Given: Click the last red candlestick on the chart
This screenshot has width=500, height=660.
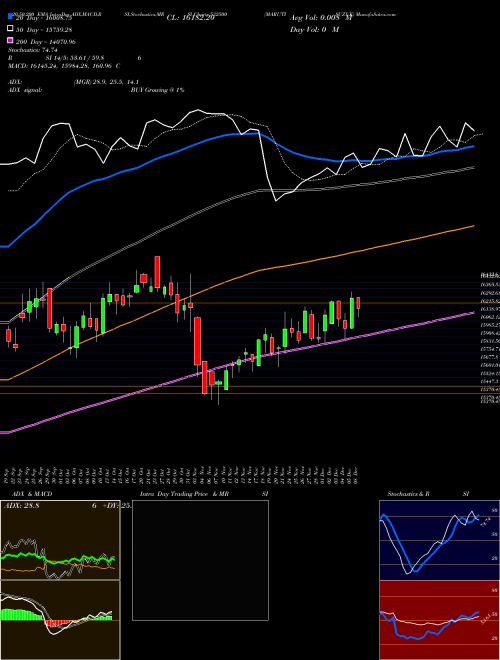Looking at the screenshot, I should click(x=359, y=303).
